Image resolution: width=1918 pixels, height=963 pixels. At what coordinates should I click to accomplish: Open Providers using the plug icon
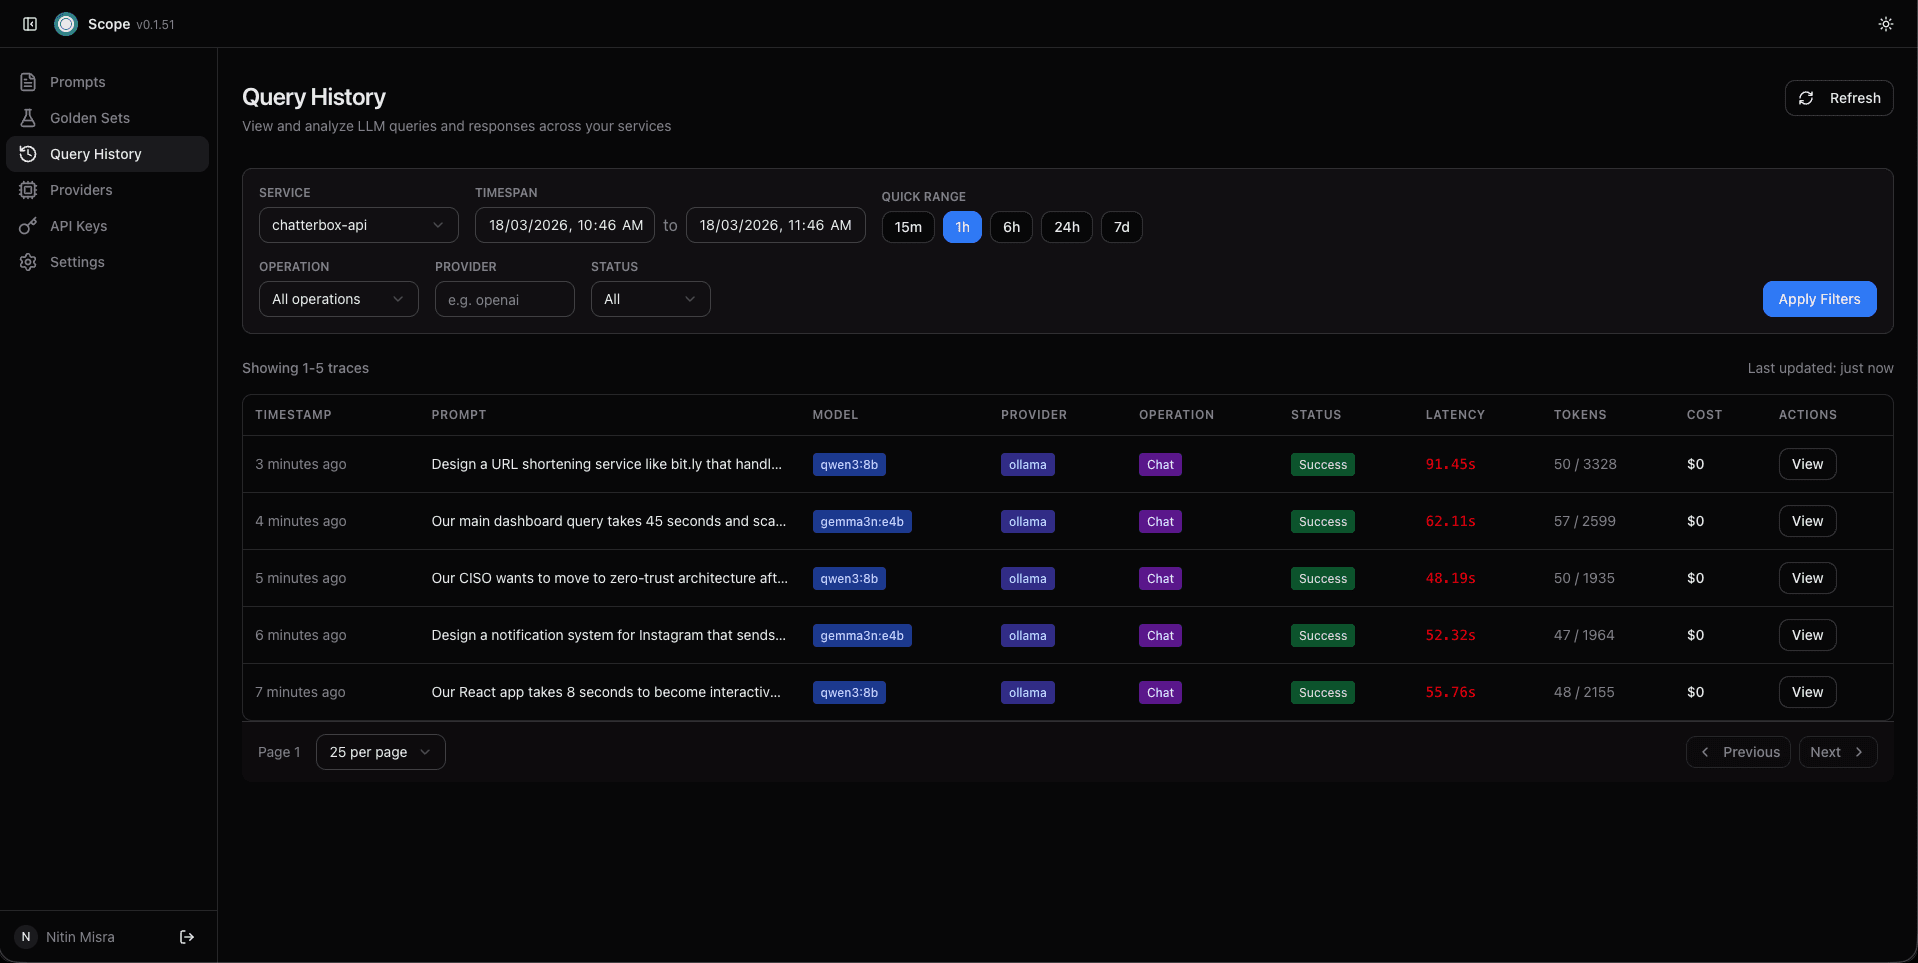click(28, 189)
